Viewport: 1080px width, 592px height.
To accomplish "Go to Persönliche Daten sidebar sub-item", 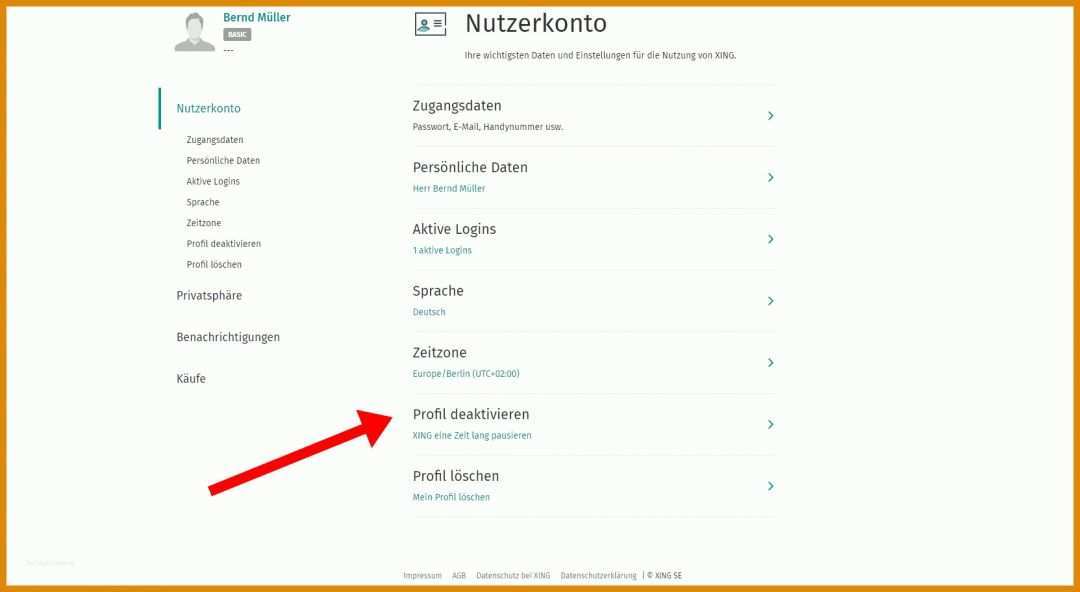I will tap(223, 161).
